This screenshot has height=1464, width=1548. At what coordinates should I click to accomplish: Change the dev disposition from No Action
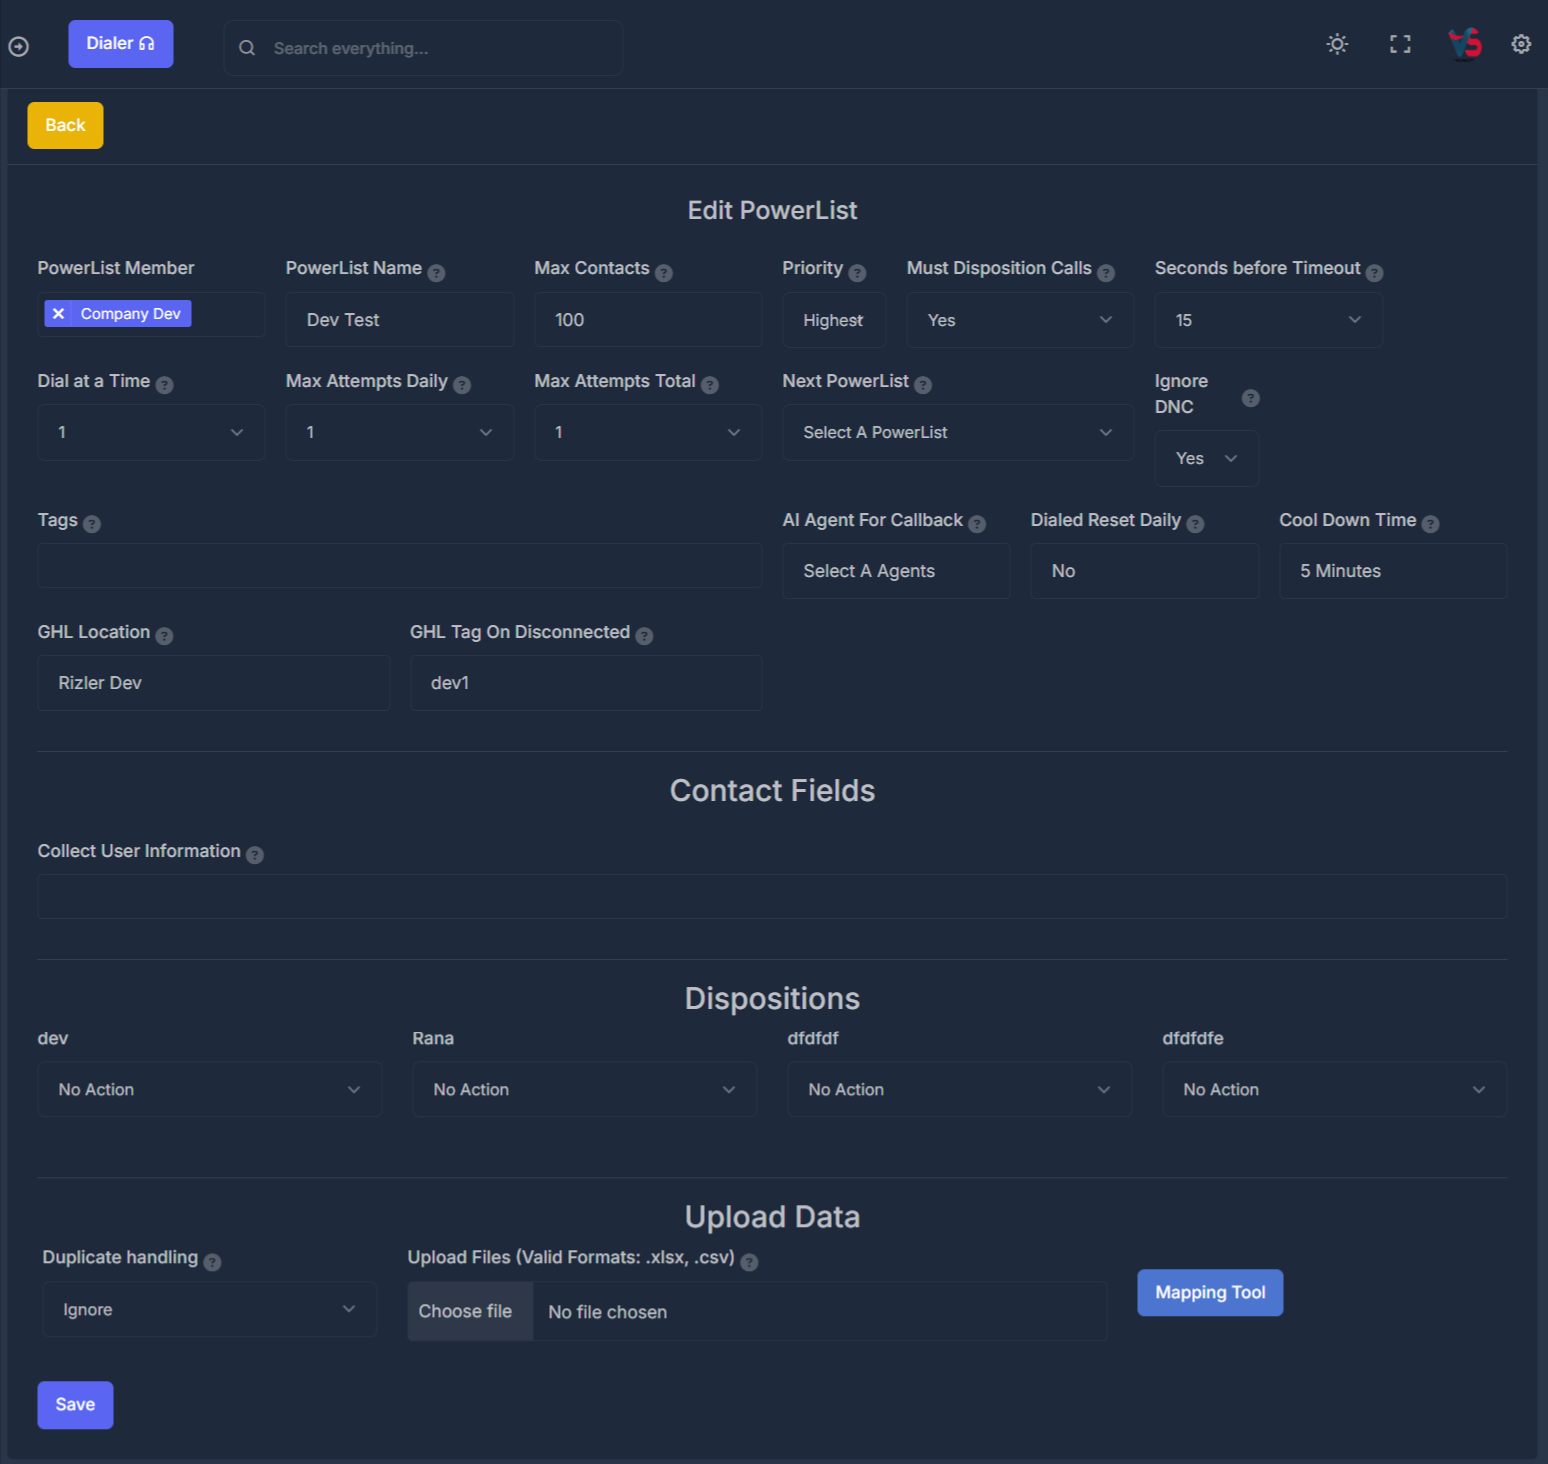209,1089
